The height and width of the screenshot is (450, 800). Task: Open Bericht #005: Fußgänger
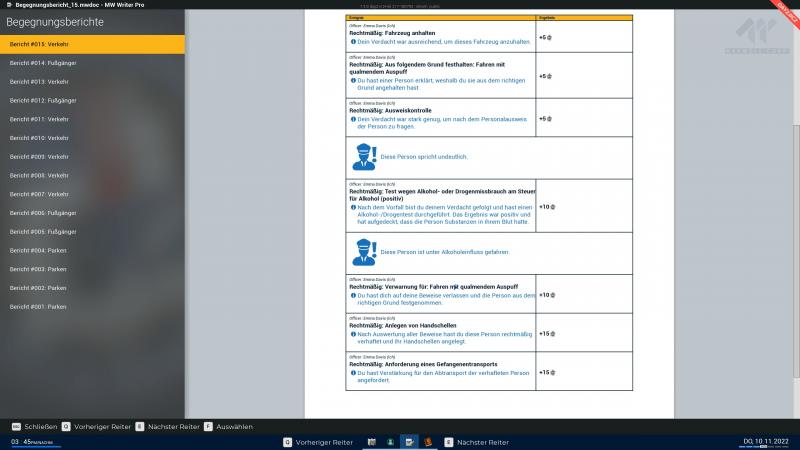coord(92,232)
